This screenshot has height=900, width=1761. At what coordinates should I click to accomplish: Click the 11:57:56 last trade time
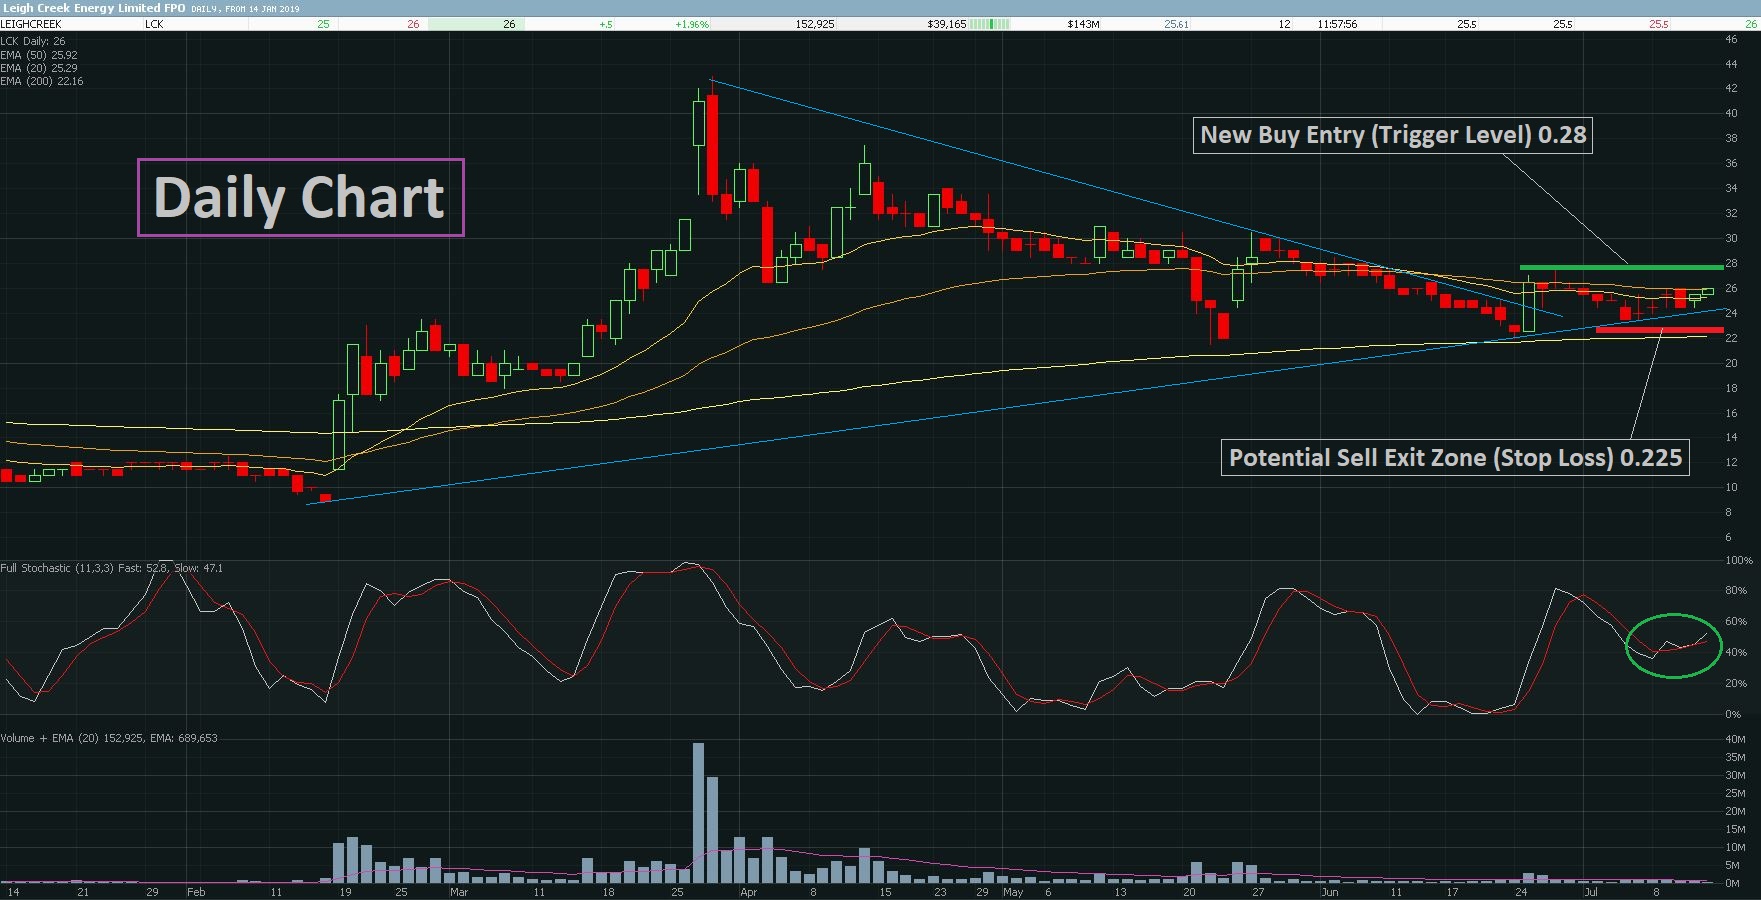1337,24
